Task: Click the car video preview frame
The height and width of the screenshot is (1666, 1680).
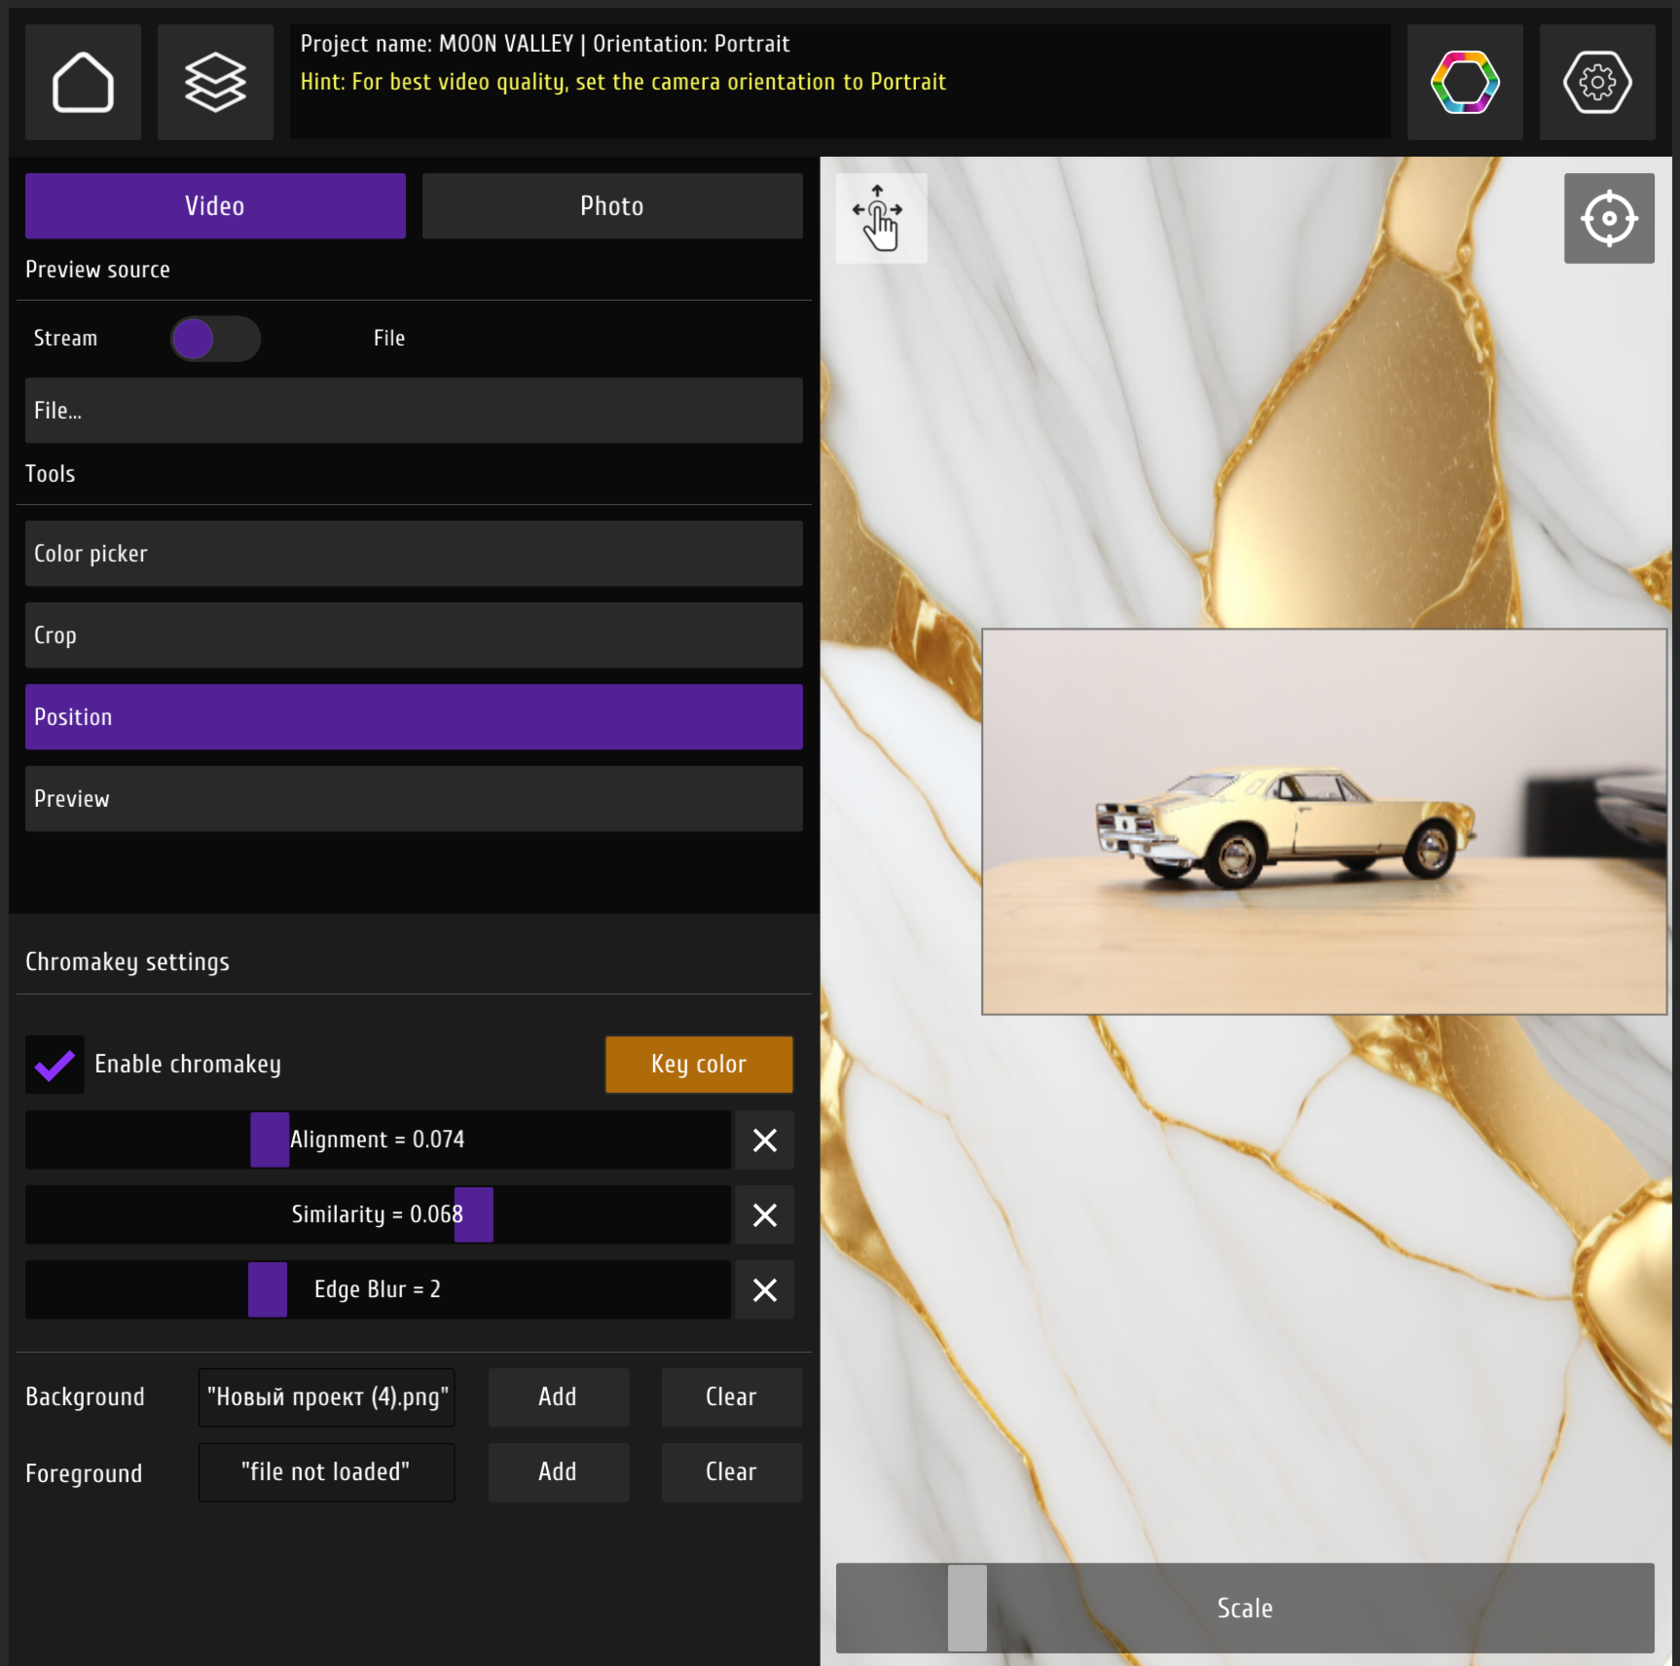Action: (1324, 822)
